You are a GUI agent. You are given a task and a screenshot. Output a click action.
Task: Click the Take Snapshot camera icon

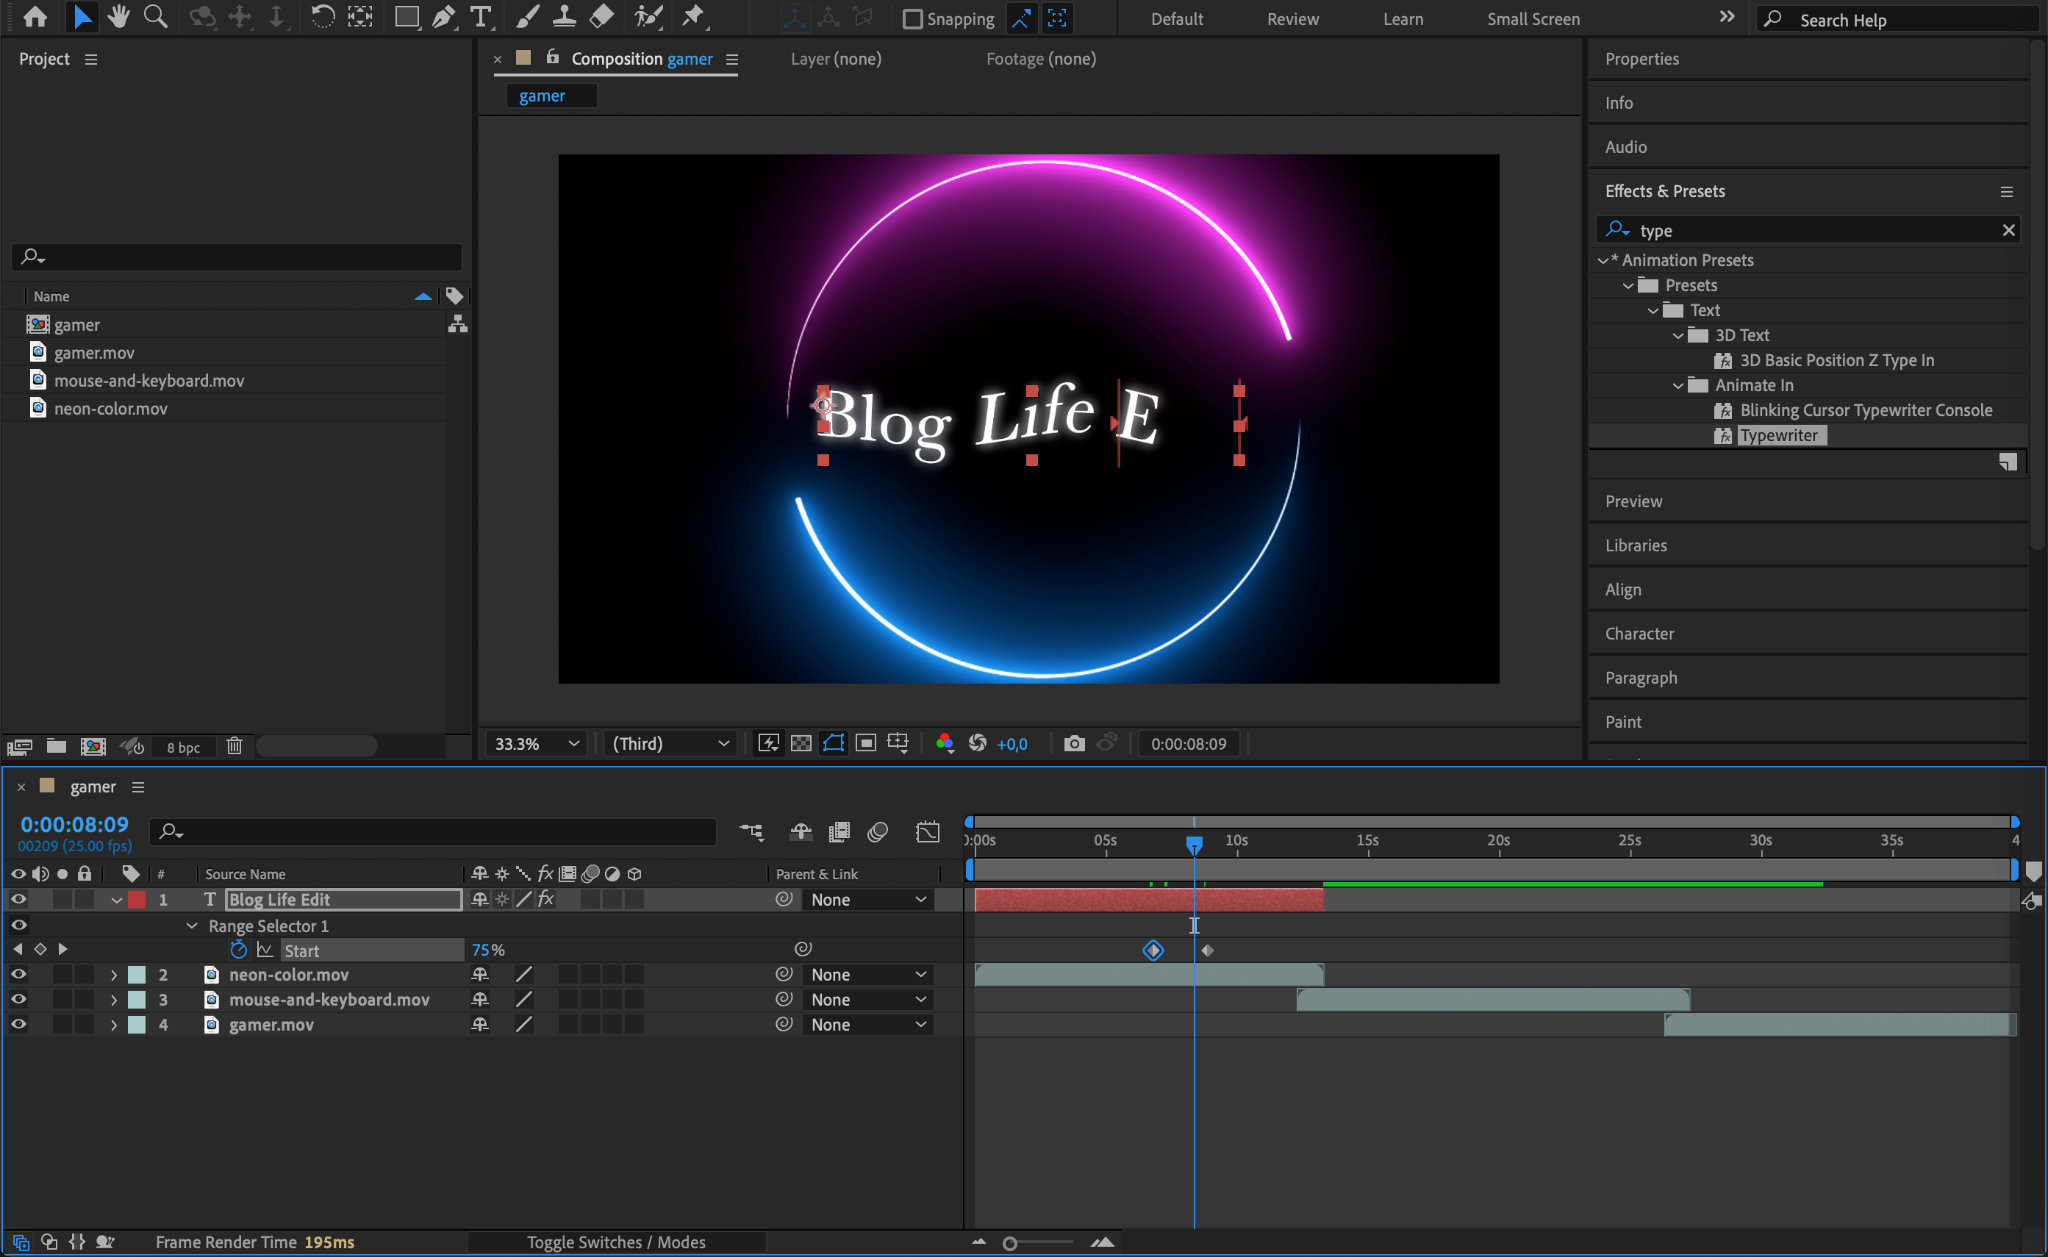[x=1074, y=743]
